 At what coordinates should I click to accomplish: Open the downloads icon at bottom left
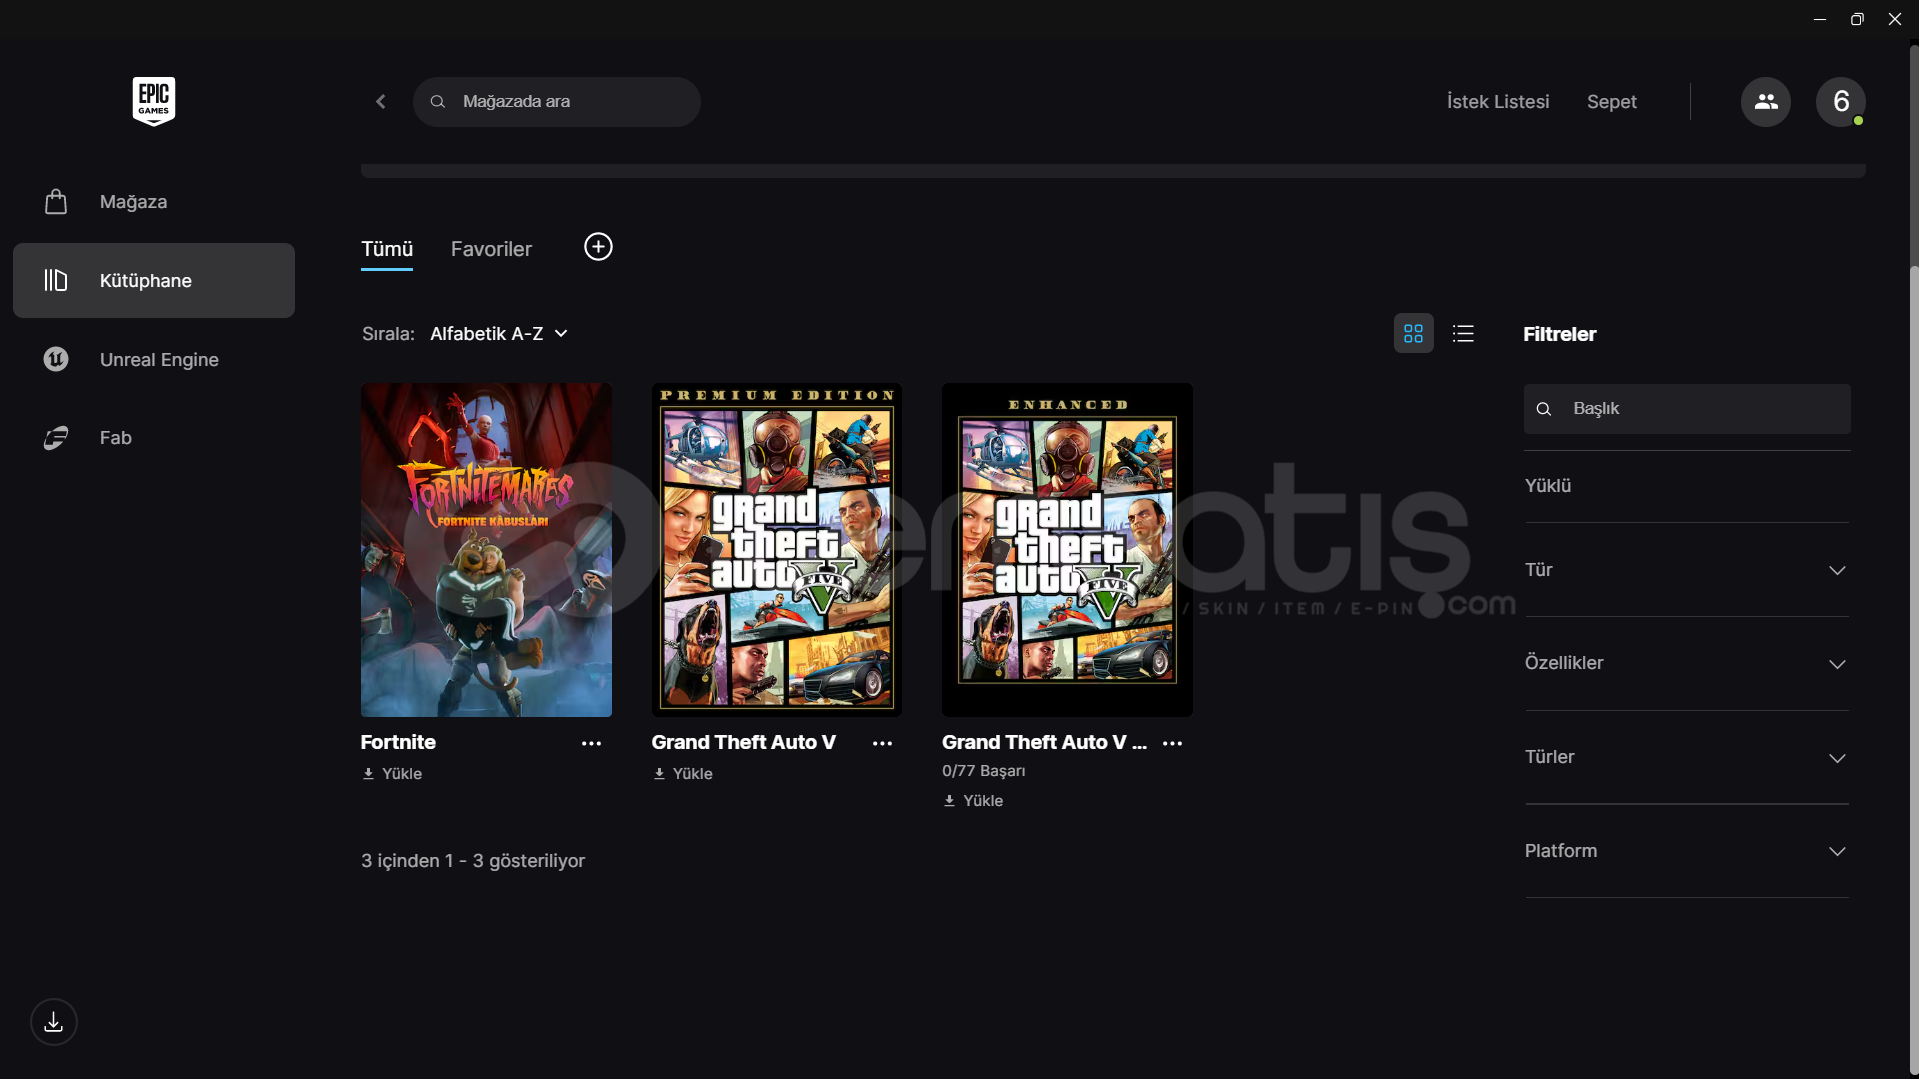click(54, 1022)
